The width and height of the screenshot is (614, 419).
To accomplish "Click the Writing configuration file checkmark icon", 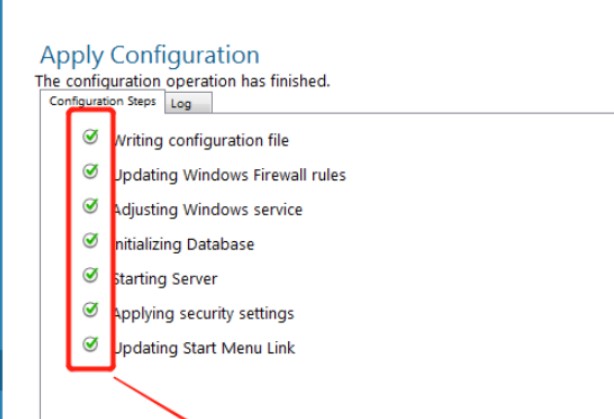I will (x=91, y=138).
